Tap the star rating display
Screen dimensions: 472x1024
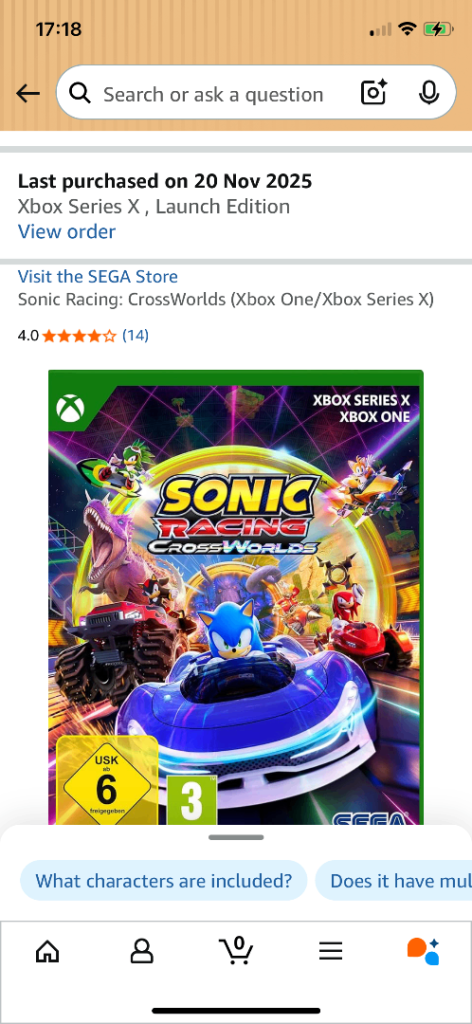pos(79,336)
